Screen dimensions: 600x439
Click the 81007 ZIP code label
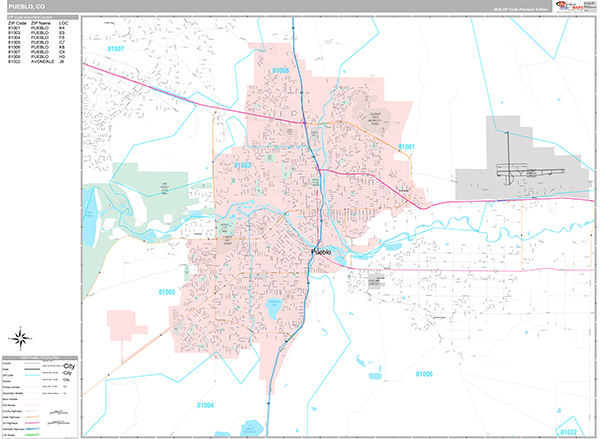117,48
